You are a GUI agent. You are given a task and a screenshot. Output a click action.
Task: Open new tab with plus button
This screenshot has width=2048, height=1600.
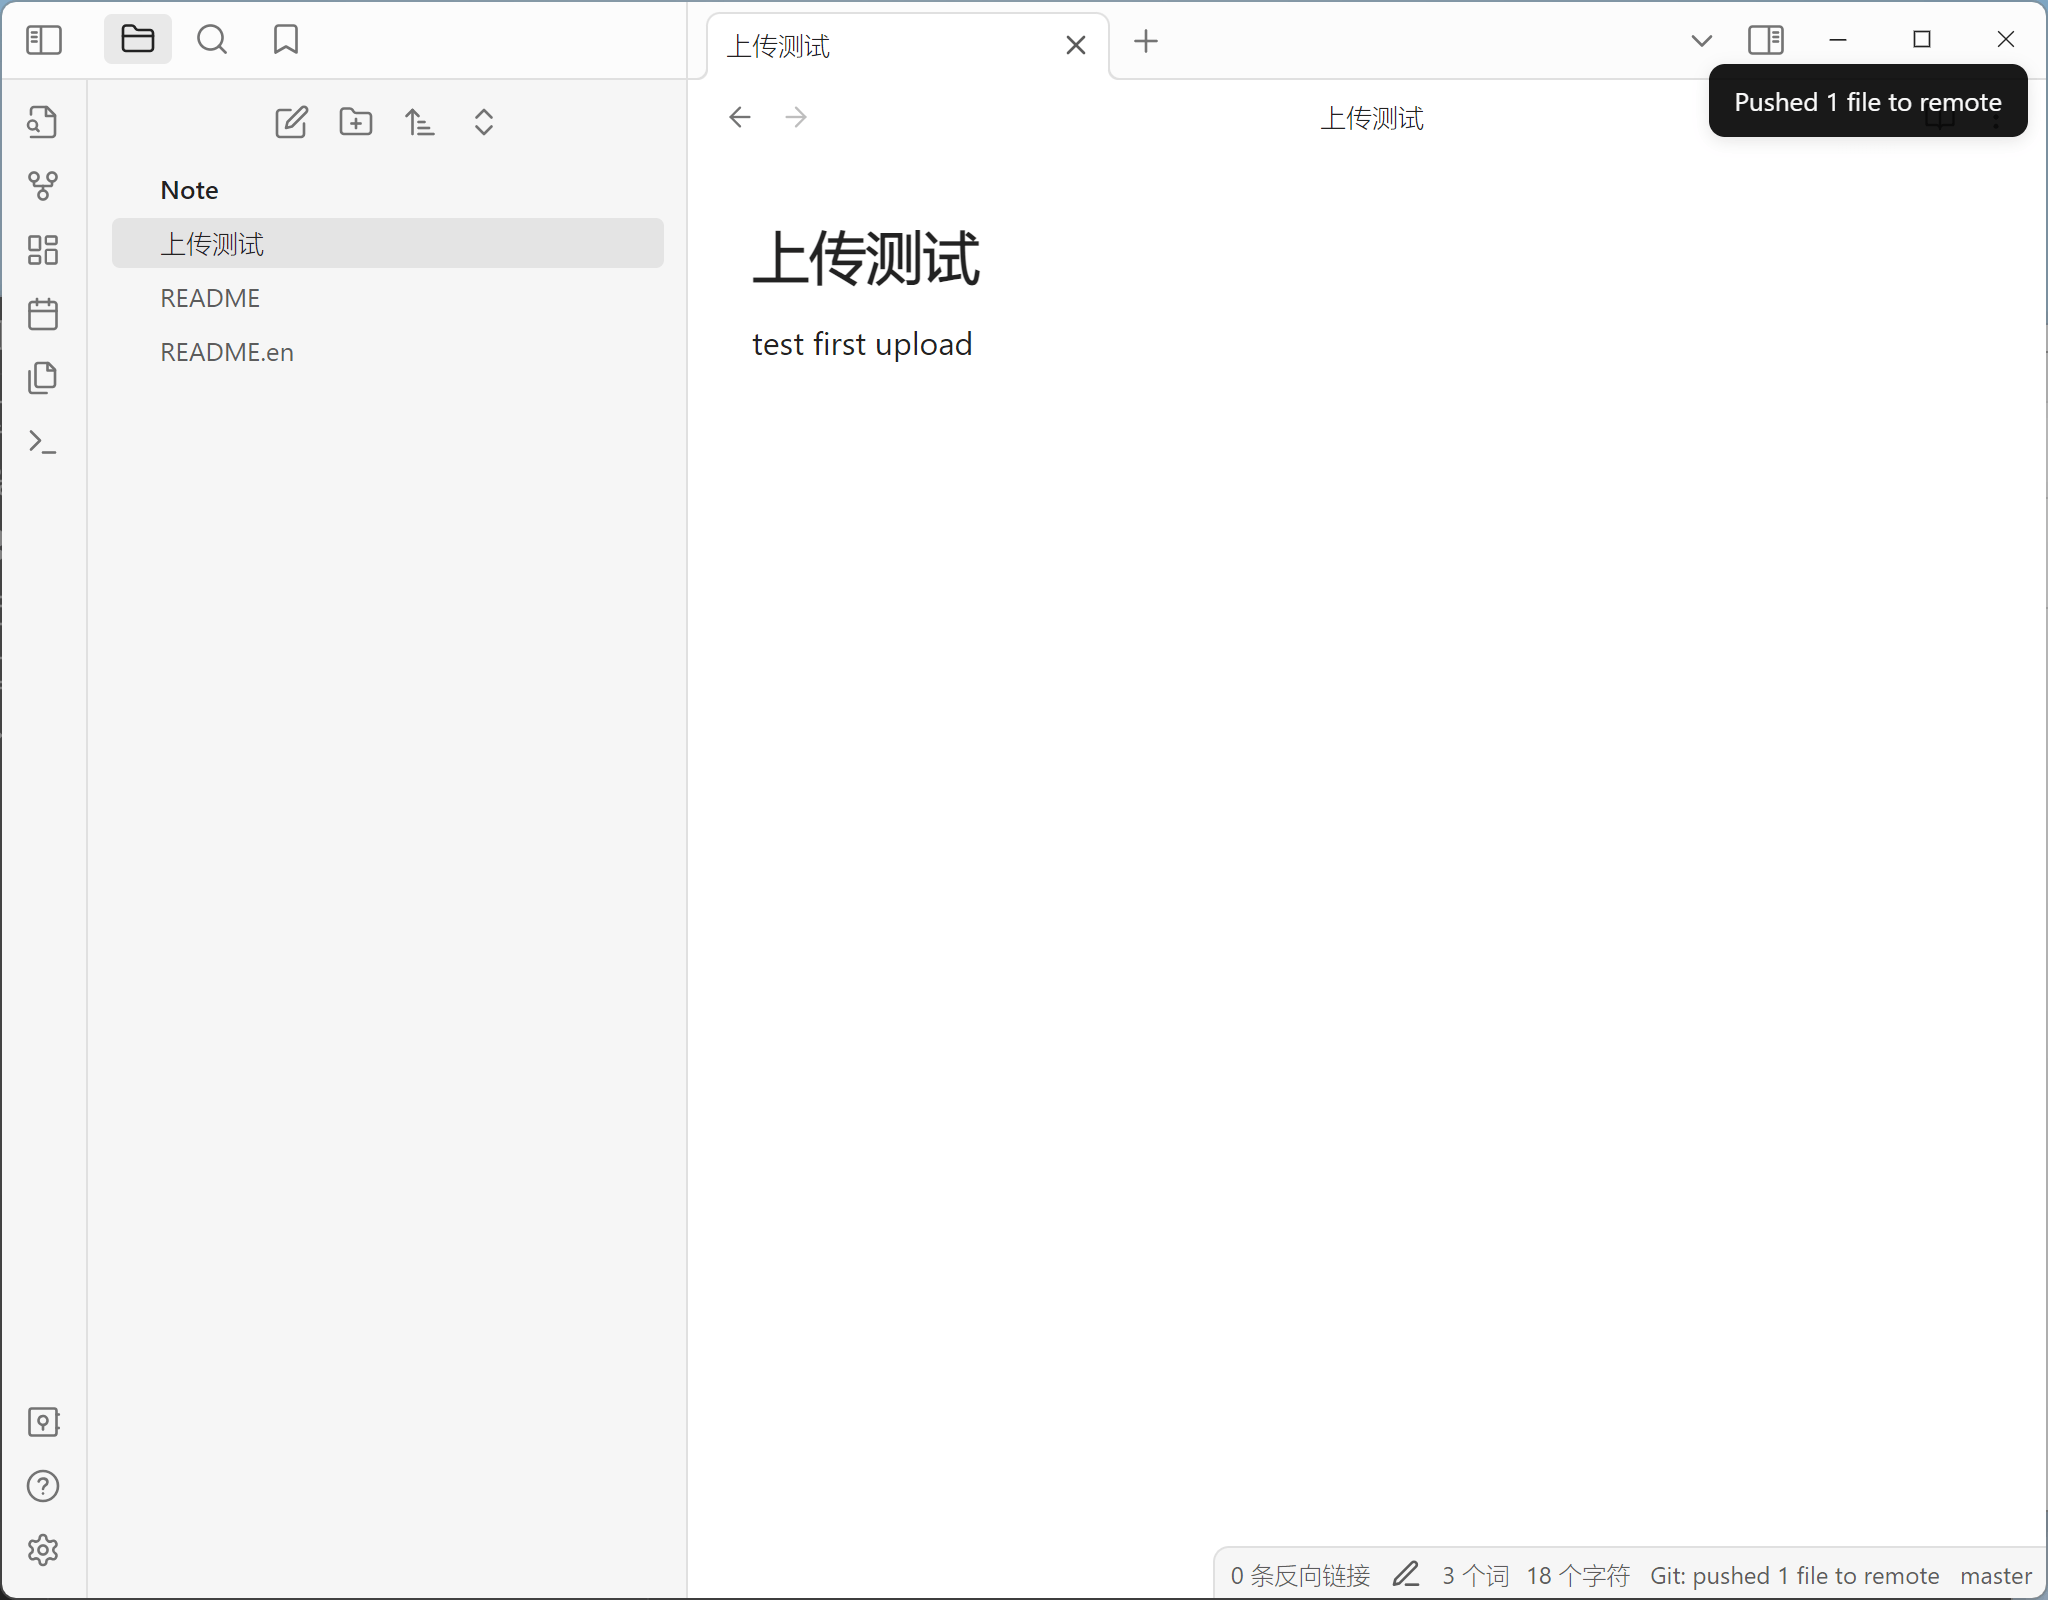(x=1146, y=41)
